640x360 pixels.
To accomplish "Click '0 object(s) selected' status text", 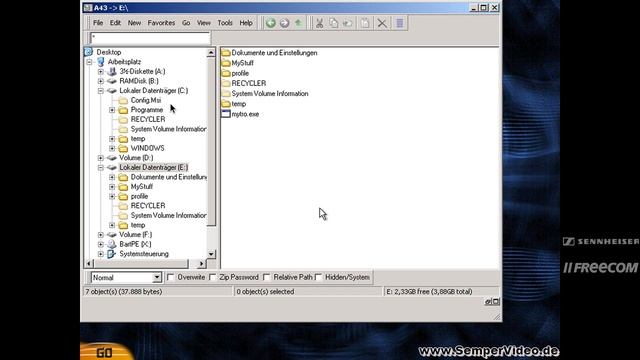I will point(265,291).
